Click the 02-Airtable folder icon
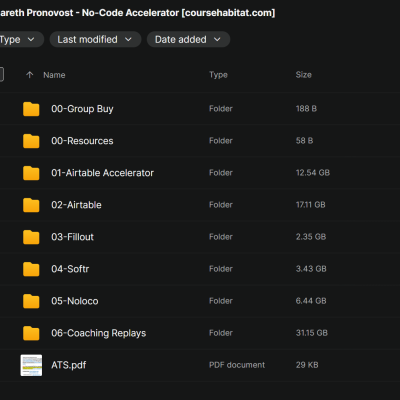Viewport: 400px width, 400px height. (31, 205)
